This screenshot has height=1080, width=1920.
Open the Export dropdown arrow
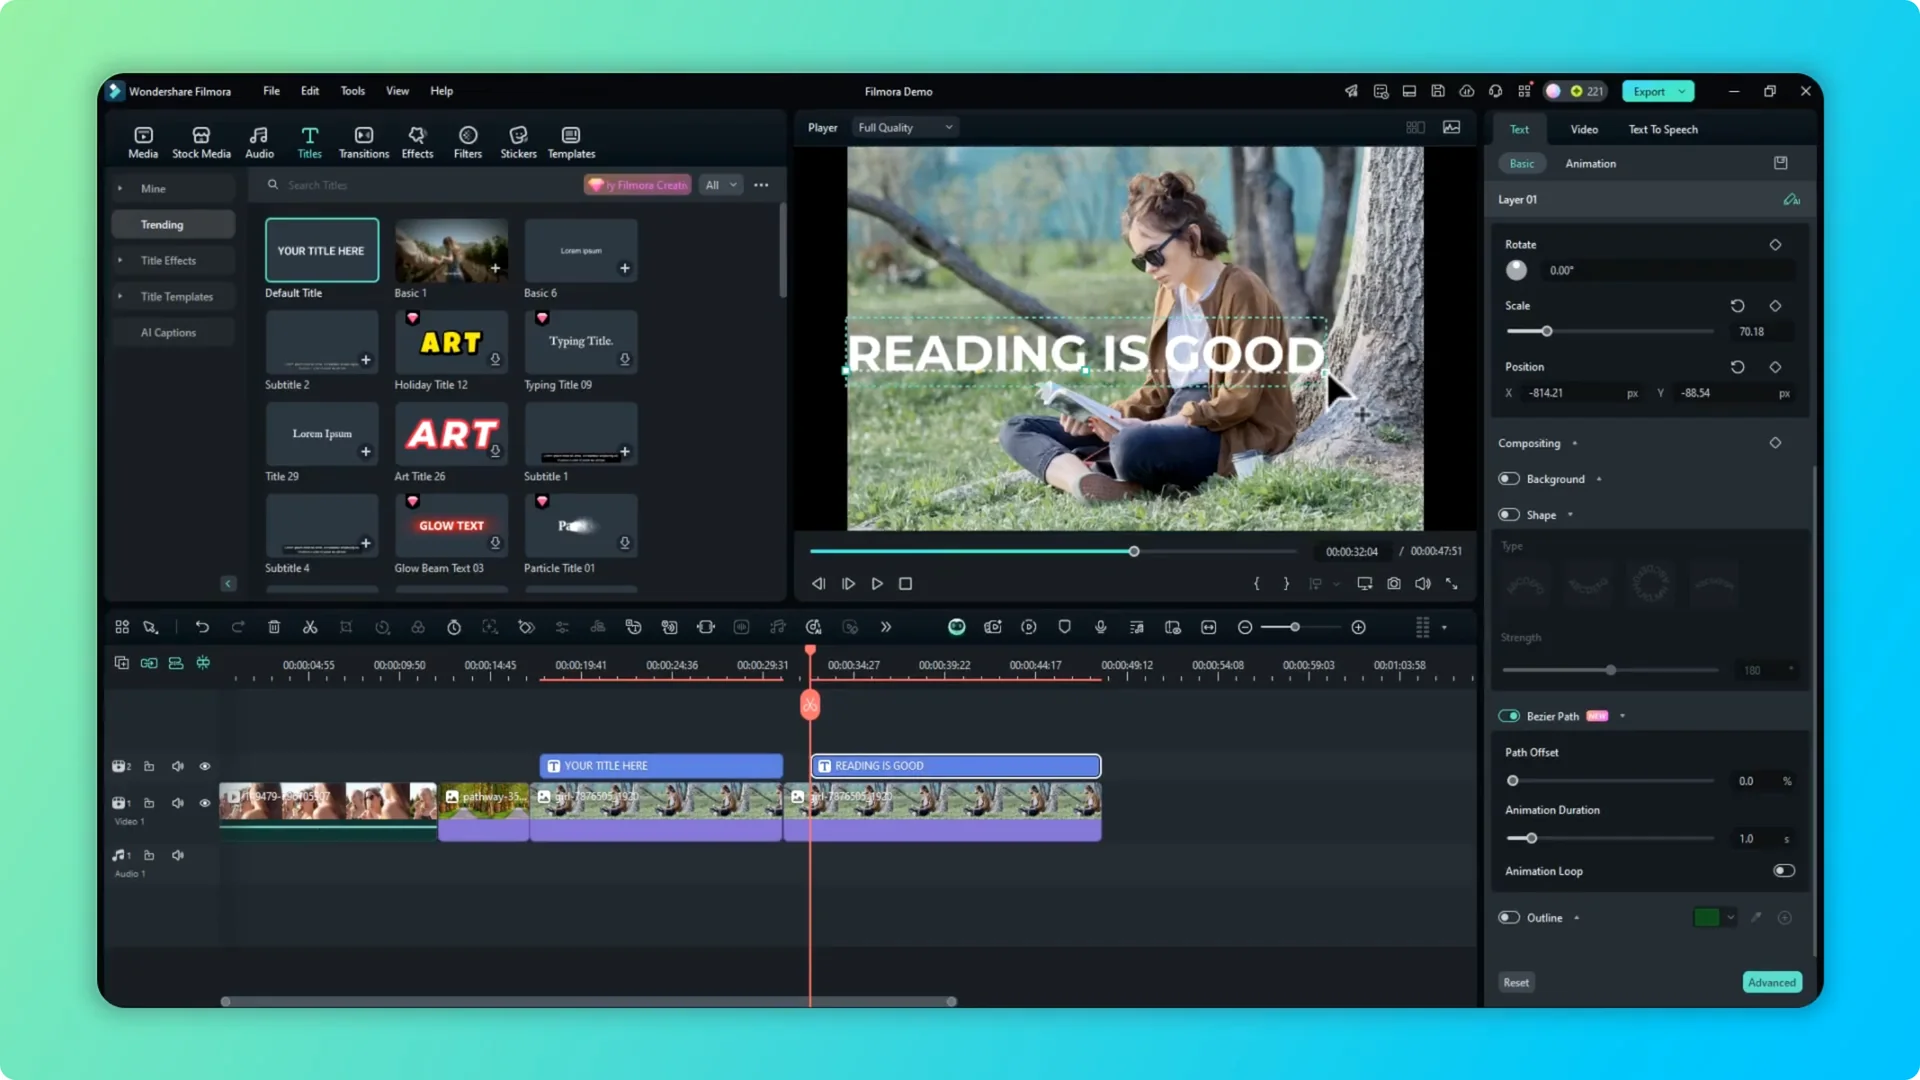(x=1683, y=91)
